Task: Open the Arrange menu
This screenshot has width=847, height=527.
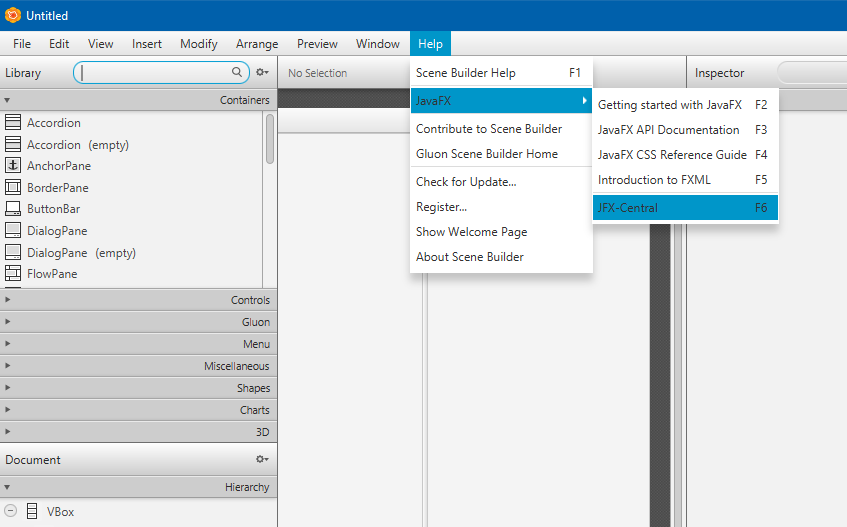Action: (x=257, y=44)
